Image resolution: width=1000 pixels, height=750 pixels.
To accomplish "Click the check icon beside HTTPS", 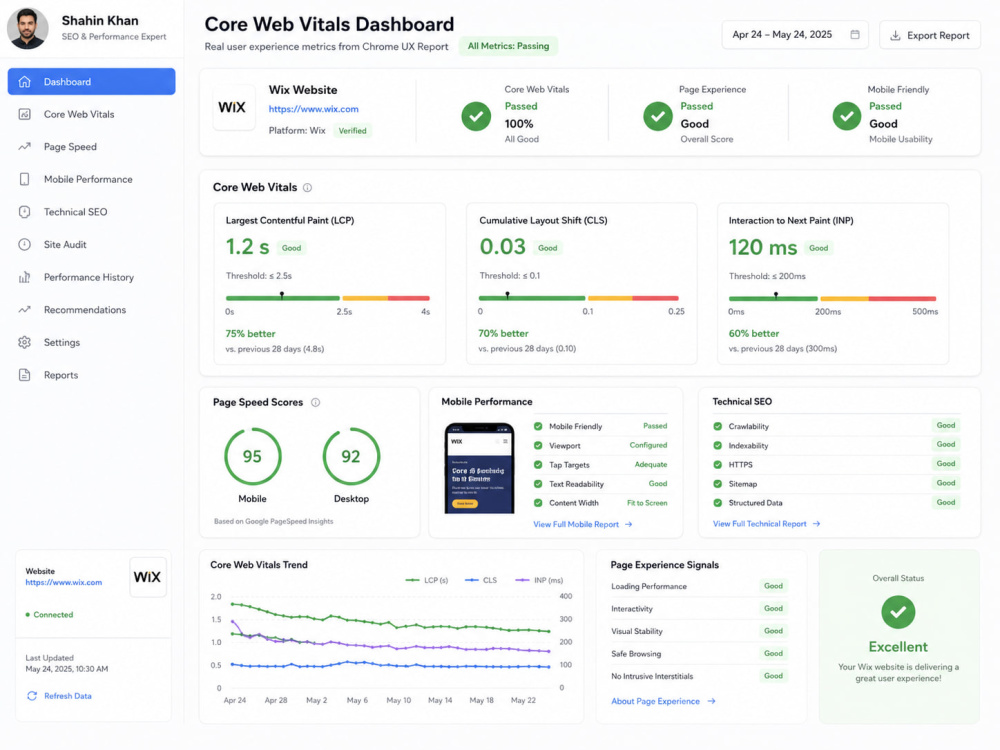I will tap(717, 464).
